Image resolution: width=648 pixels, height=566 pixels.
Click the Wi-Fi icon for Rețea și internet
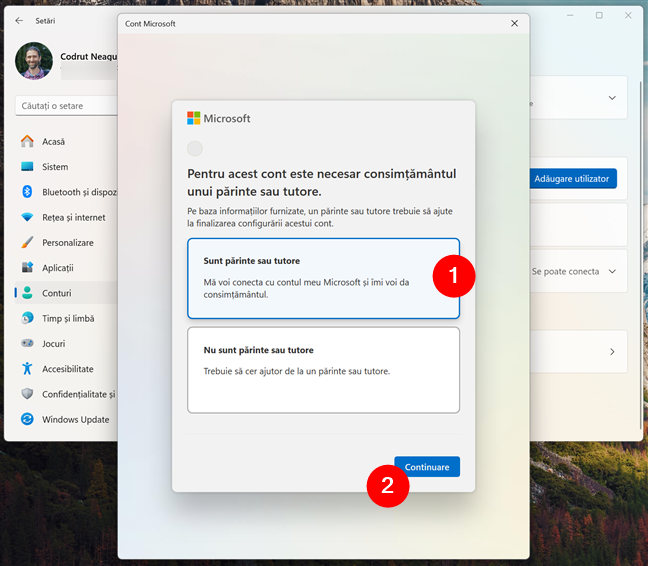click(27, 217)
